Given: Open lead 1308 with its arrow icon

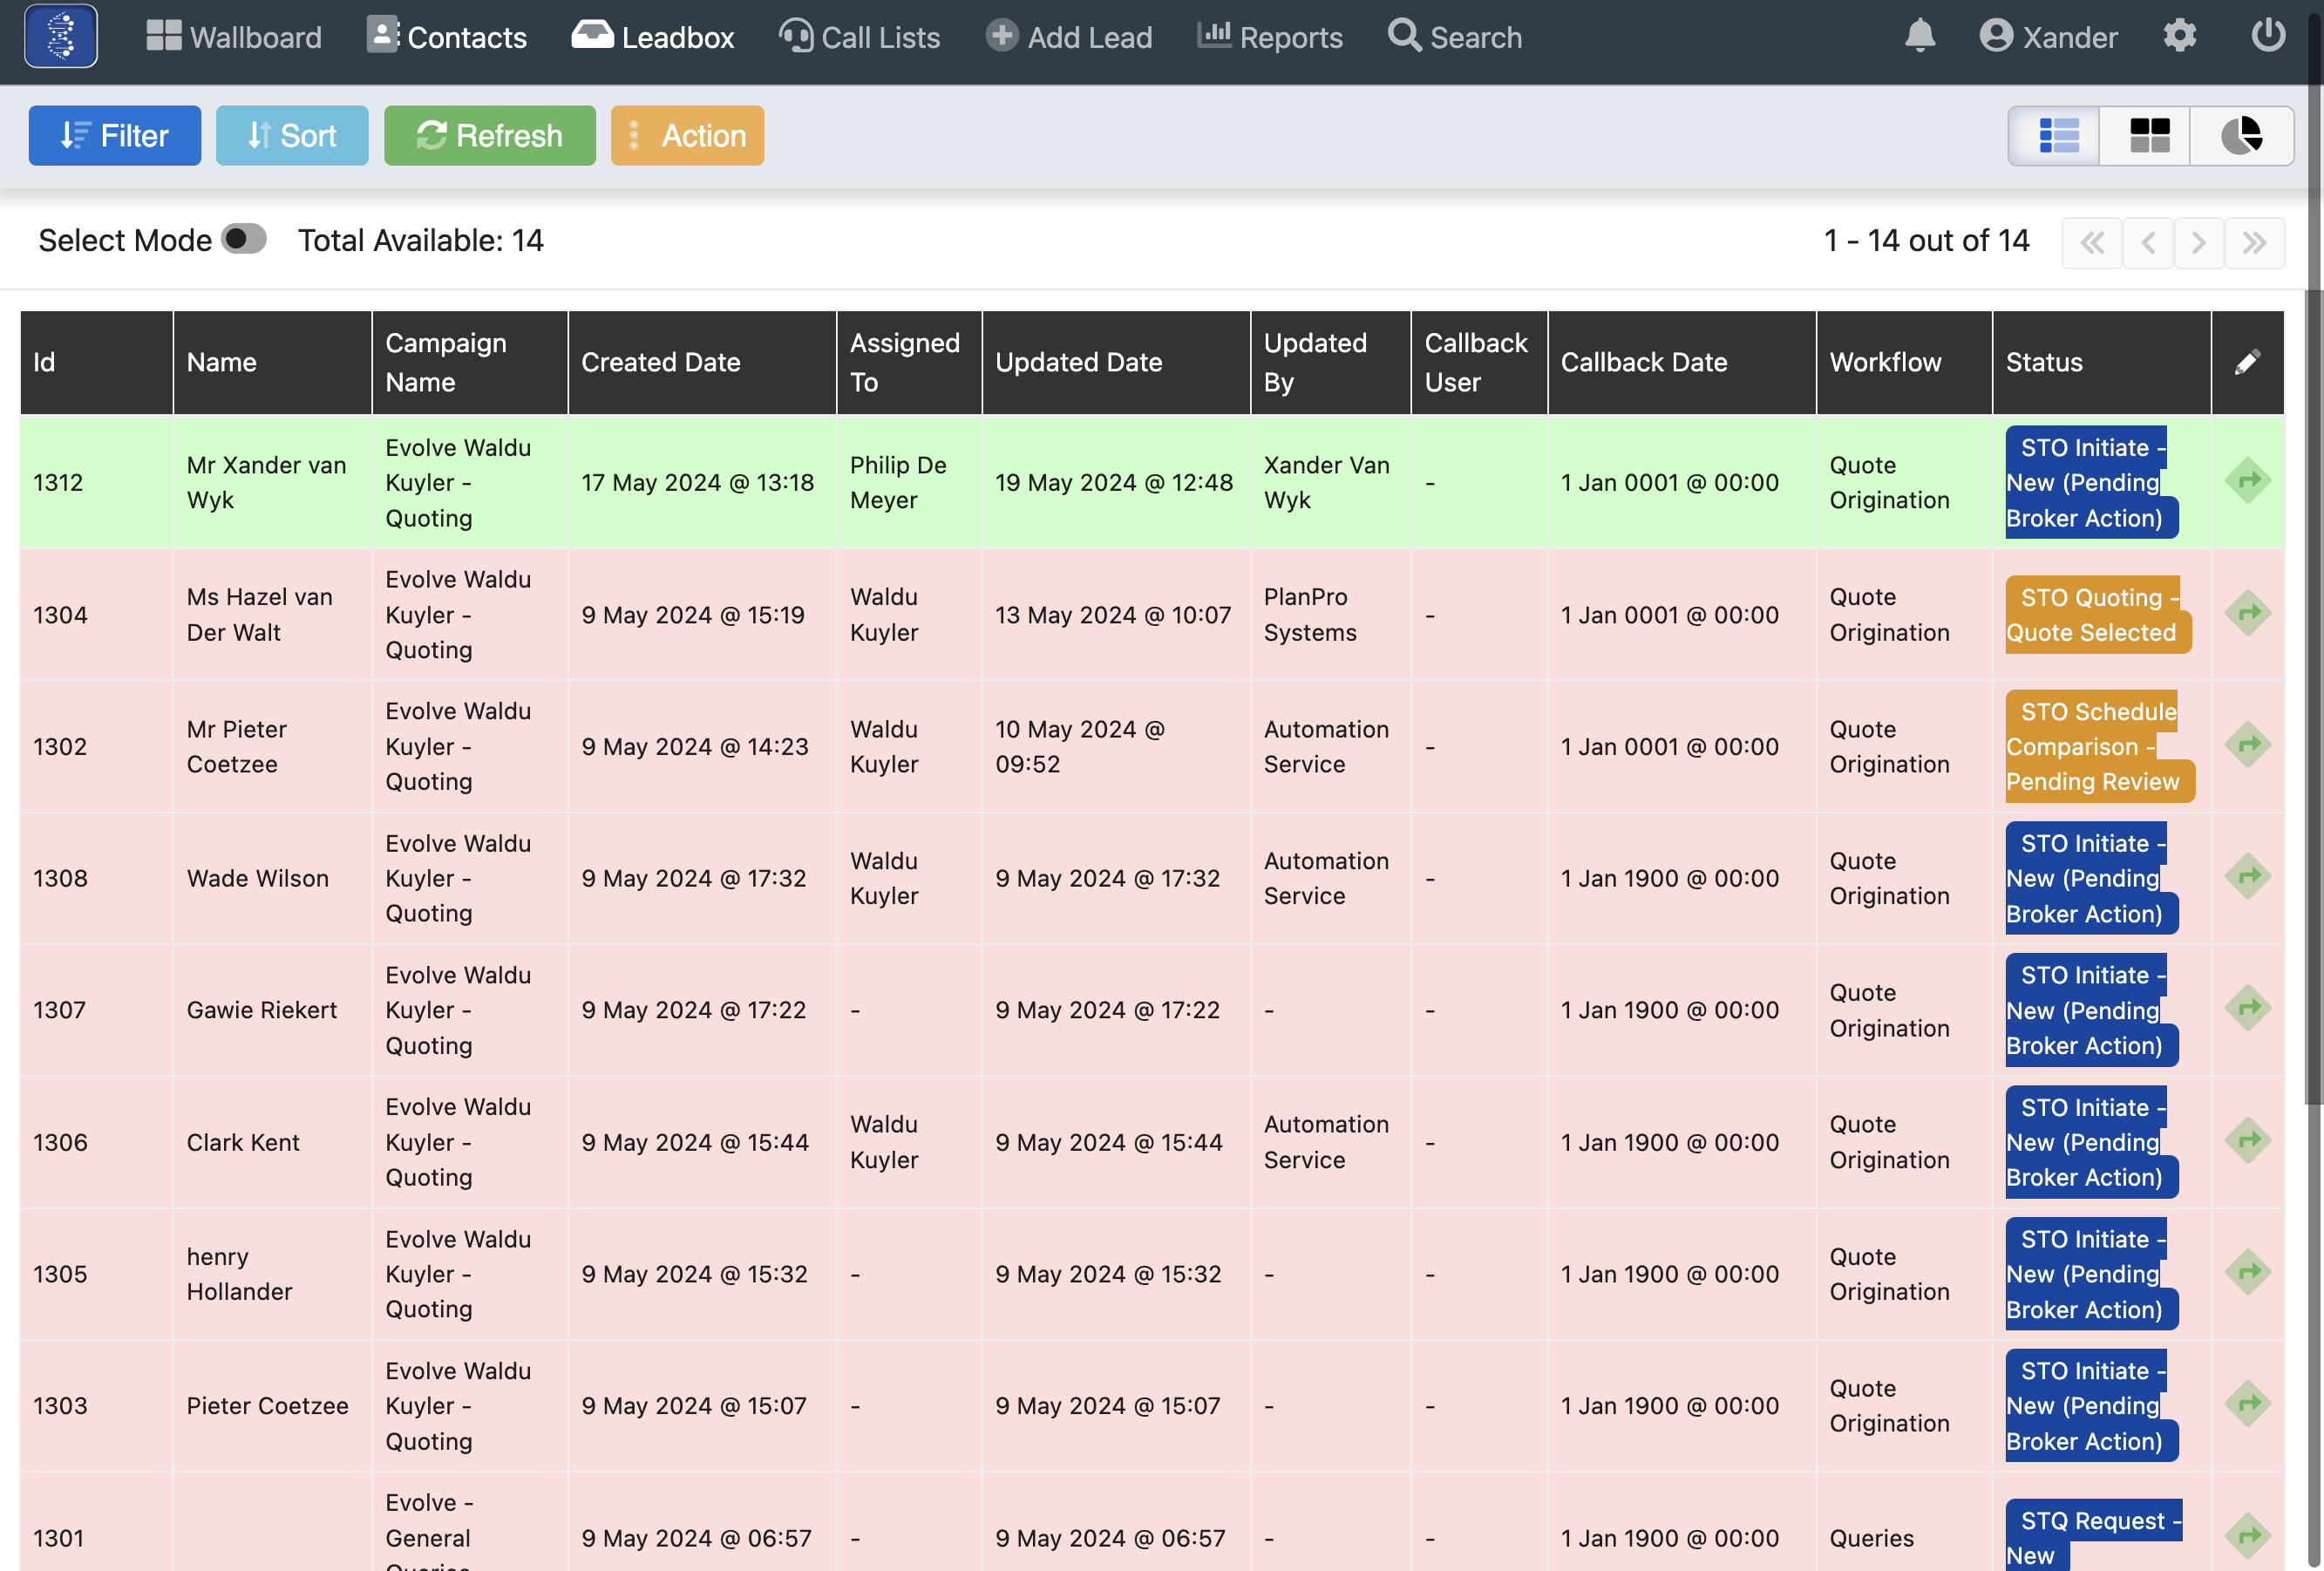Looking at the screenshot, I should [x=2248, y=877].
